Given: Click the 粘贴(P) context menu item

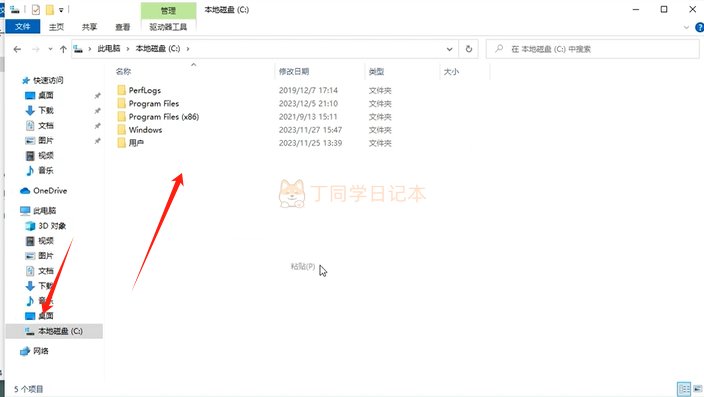Looking at the screenshot, I should click(x=303, y=266).
